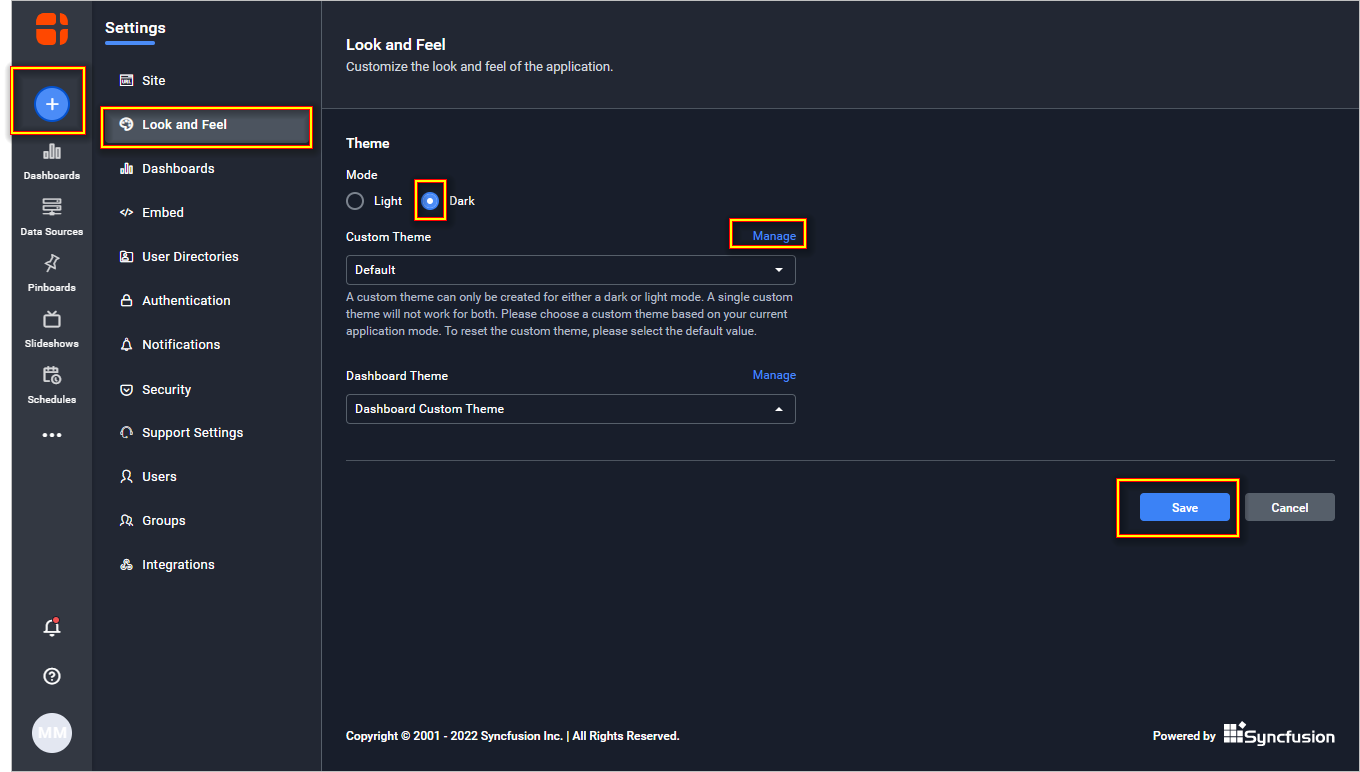The image size is (1360, 772).
Task: Select the Dark mode radio button
Action: (430, 201)
